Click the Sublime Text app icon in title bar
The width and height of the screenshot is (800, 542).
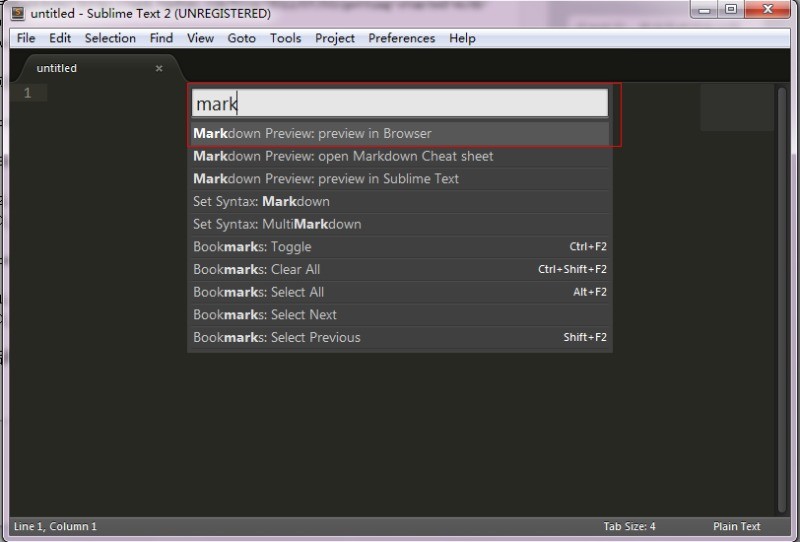pos(17,13)
